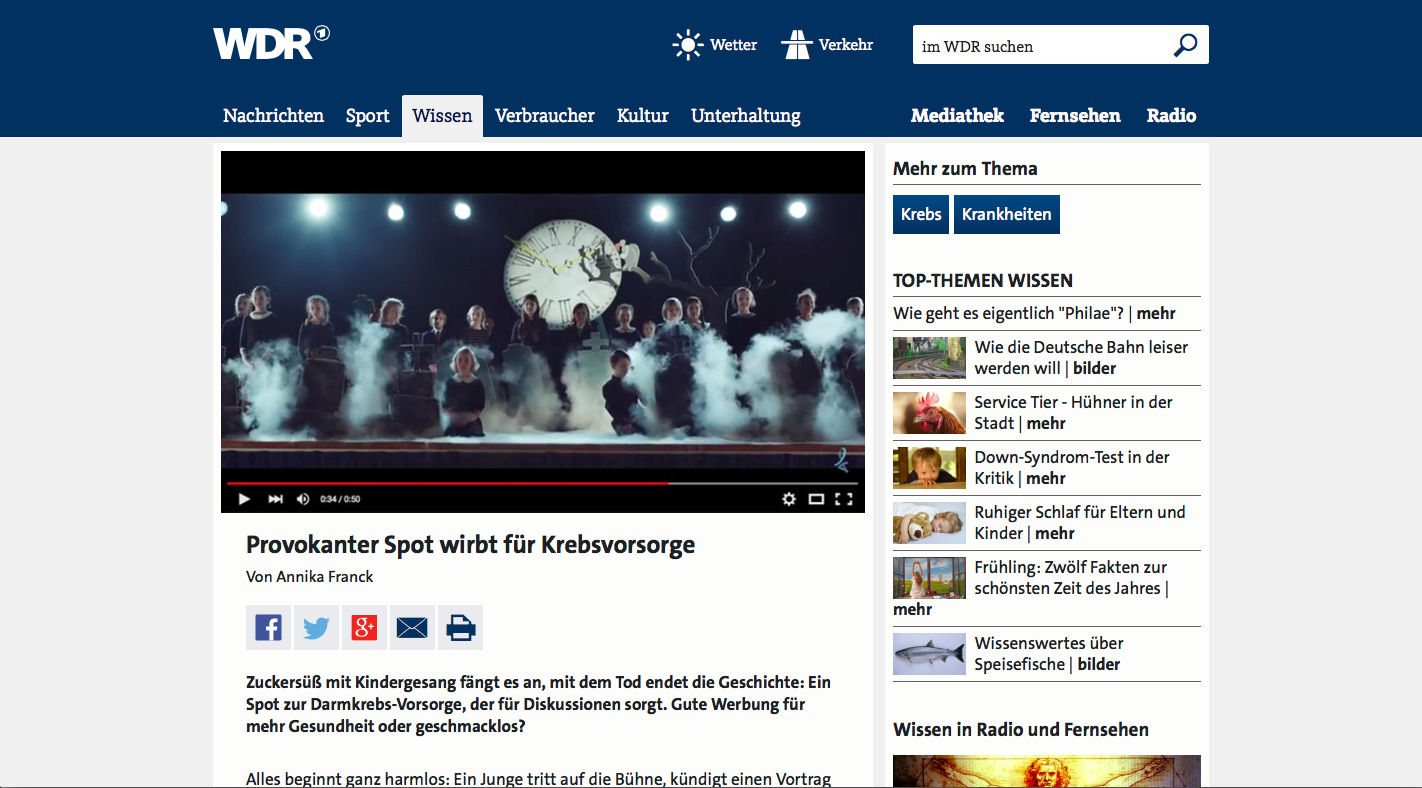Play the video
The image size is (1422, 788).
243,499
